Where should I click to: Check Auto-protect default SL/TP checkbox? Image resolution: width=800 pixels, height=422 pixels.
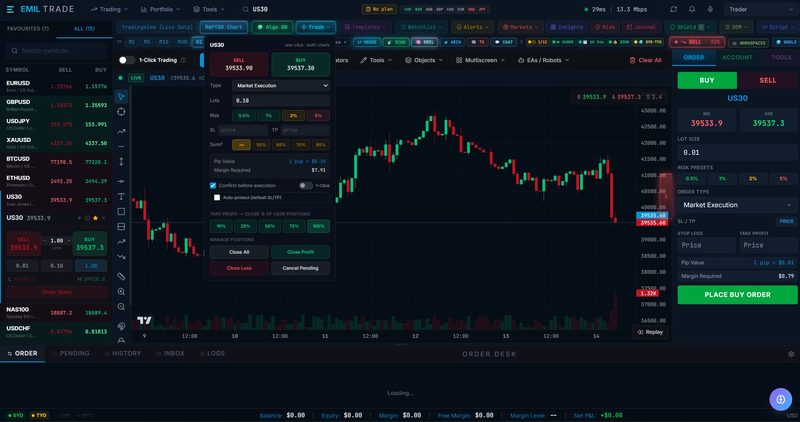point(217,197)
